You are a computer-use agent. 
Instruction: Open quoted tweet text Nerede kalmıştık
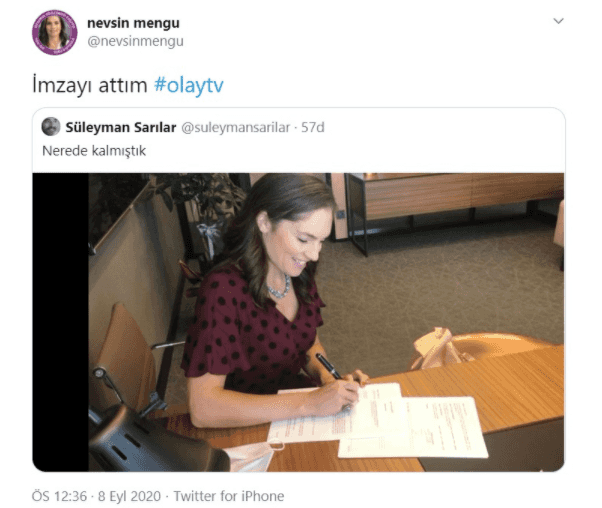tap(94, 151)
